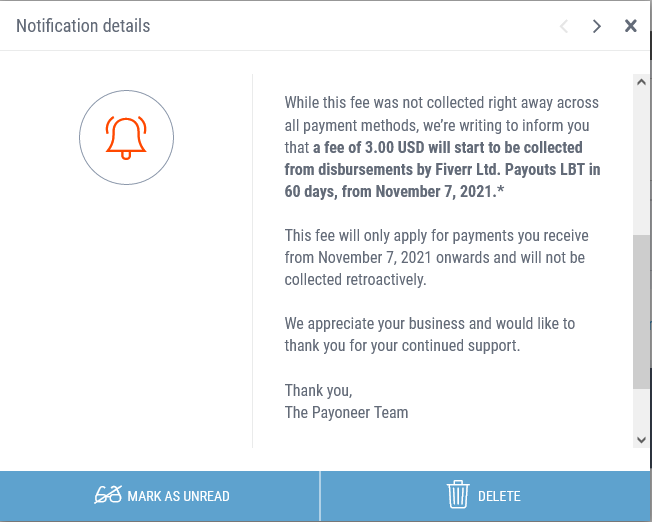Go to next notification with right chevron
Image resolution: width=652 pixels, height=522 pixels.
tap(597, 26)
